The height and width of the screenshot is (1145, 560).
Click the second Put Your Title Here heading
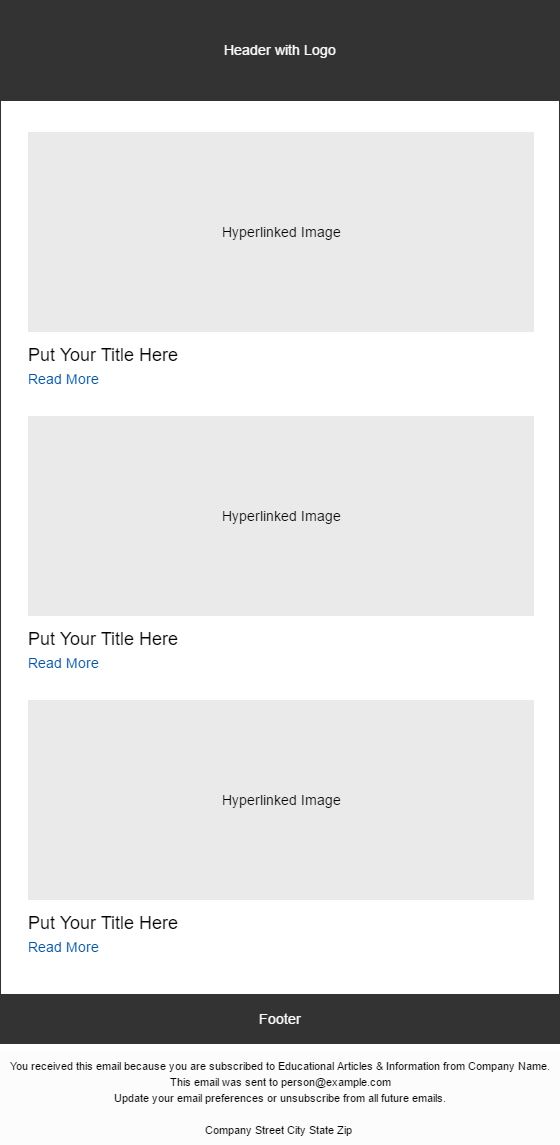(x=103, y=639)
